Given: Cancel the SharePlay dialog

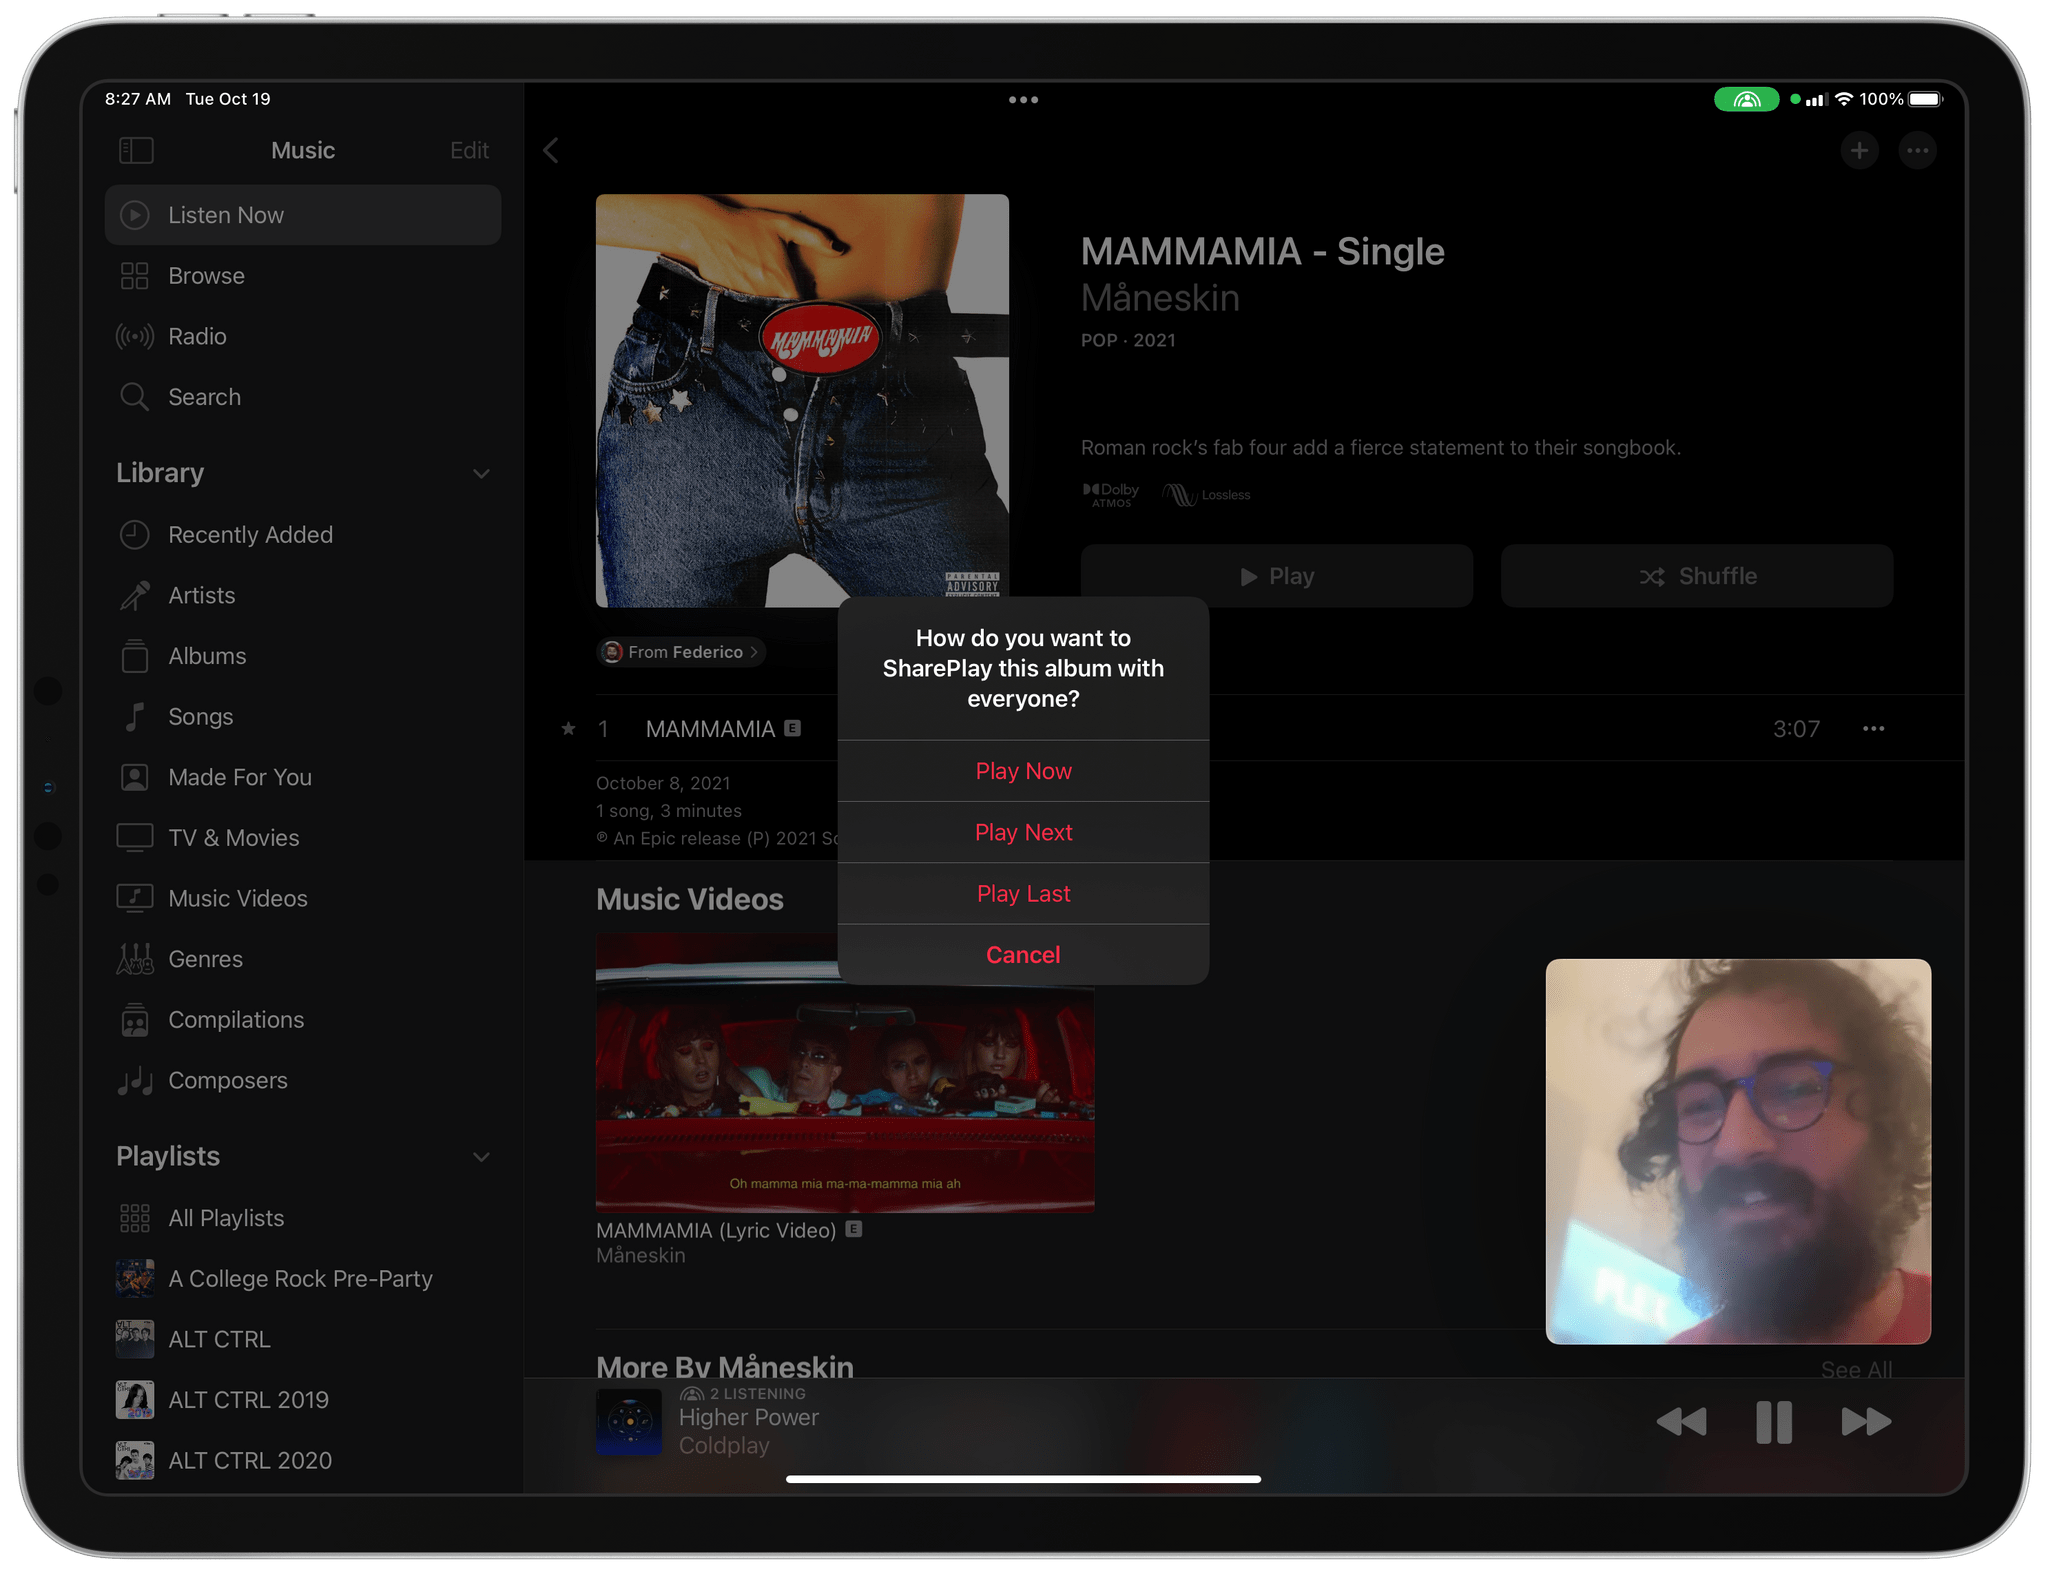Looking at the screenshot, I should (1023, 954).
